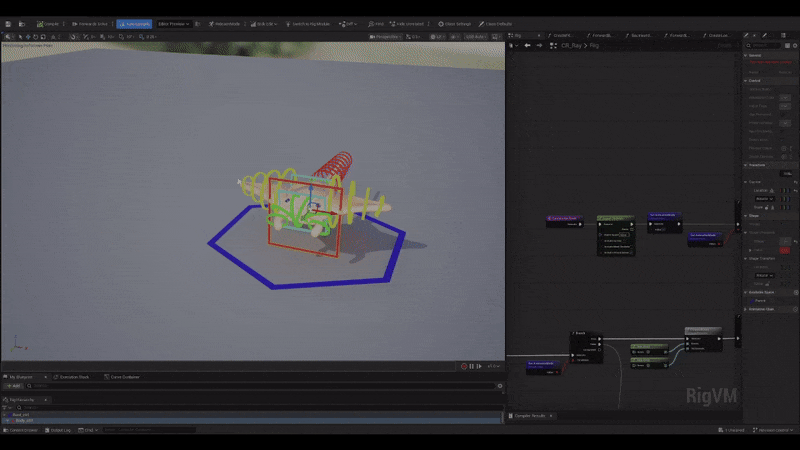Click the Compile button

tap(48, 24)
